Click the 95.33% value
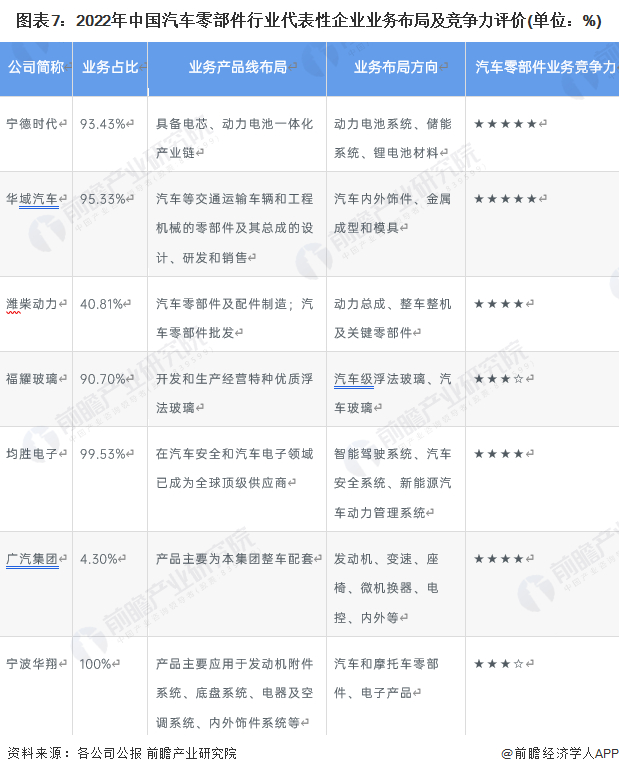 point(103,199)
